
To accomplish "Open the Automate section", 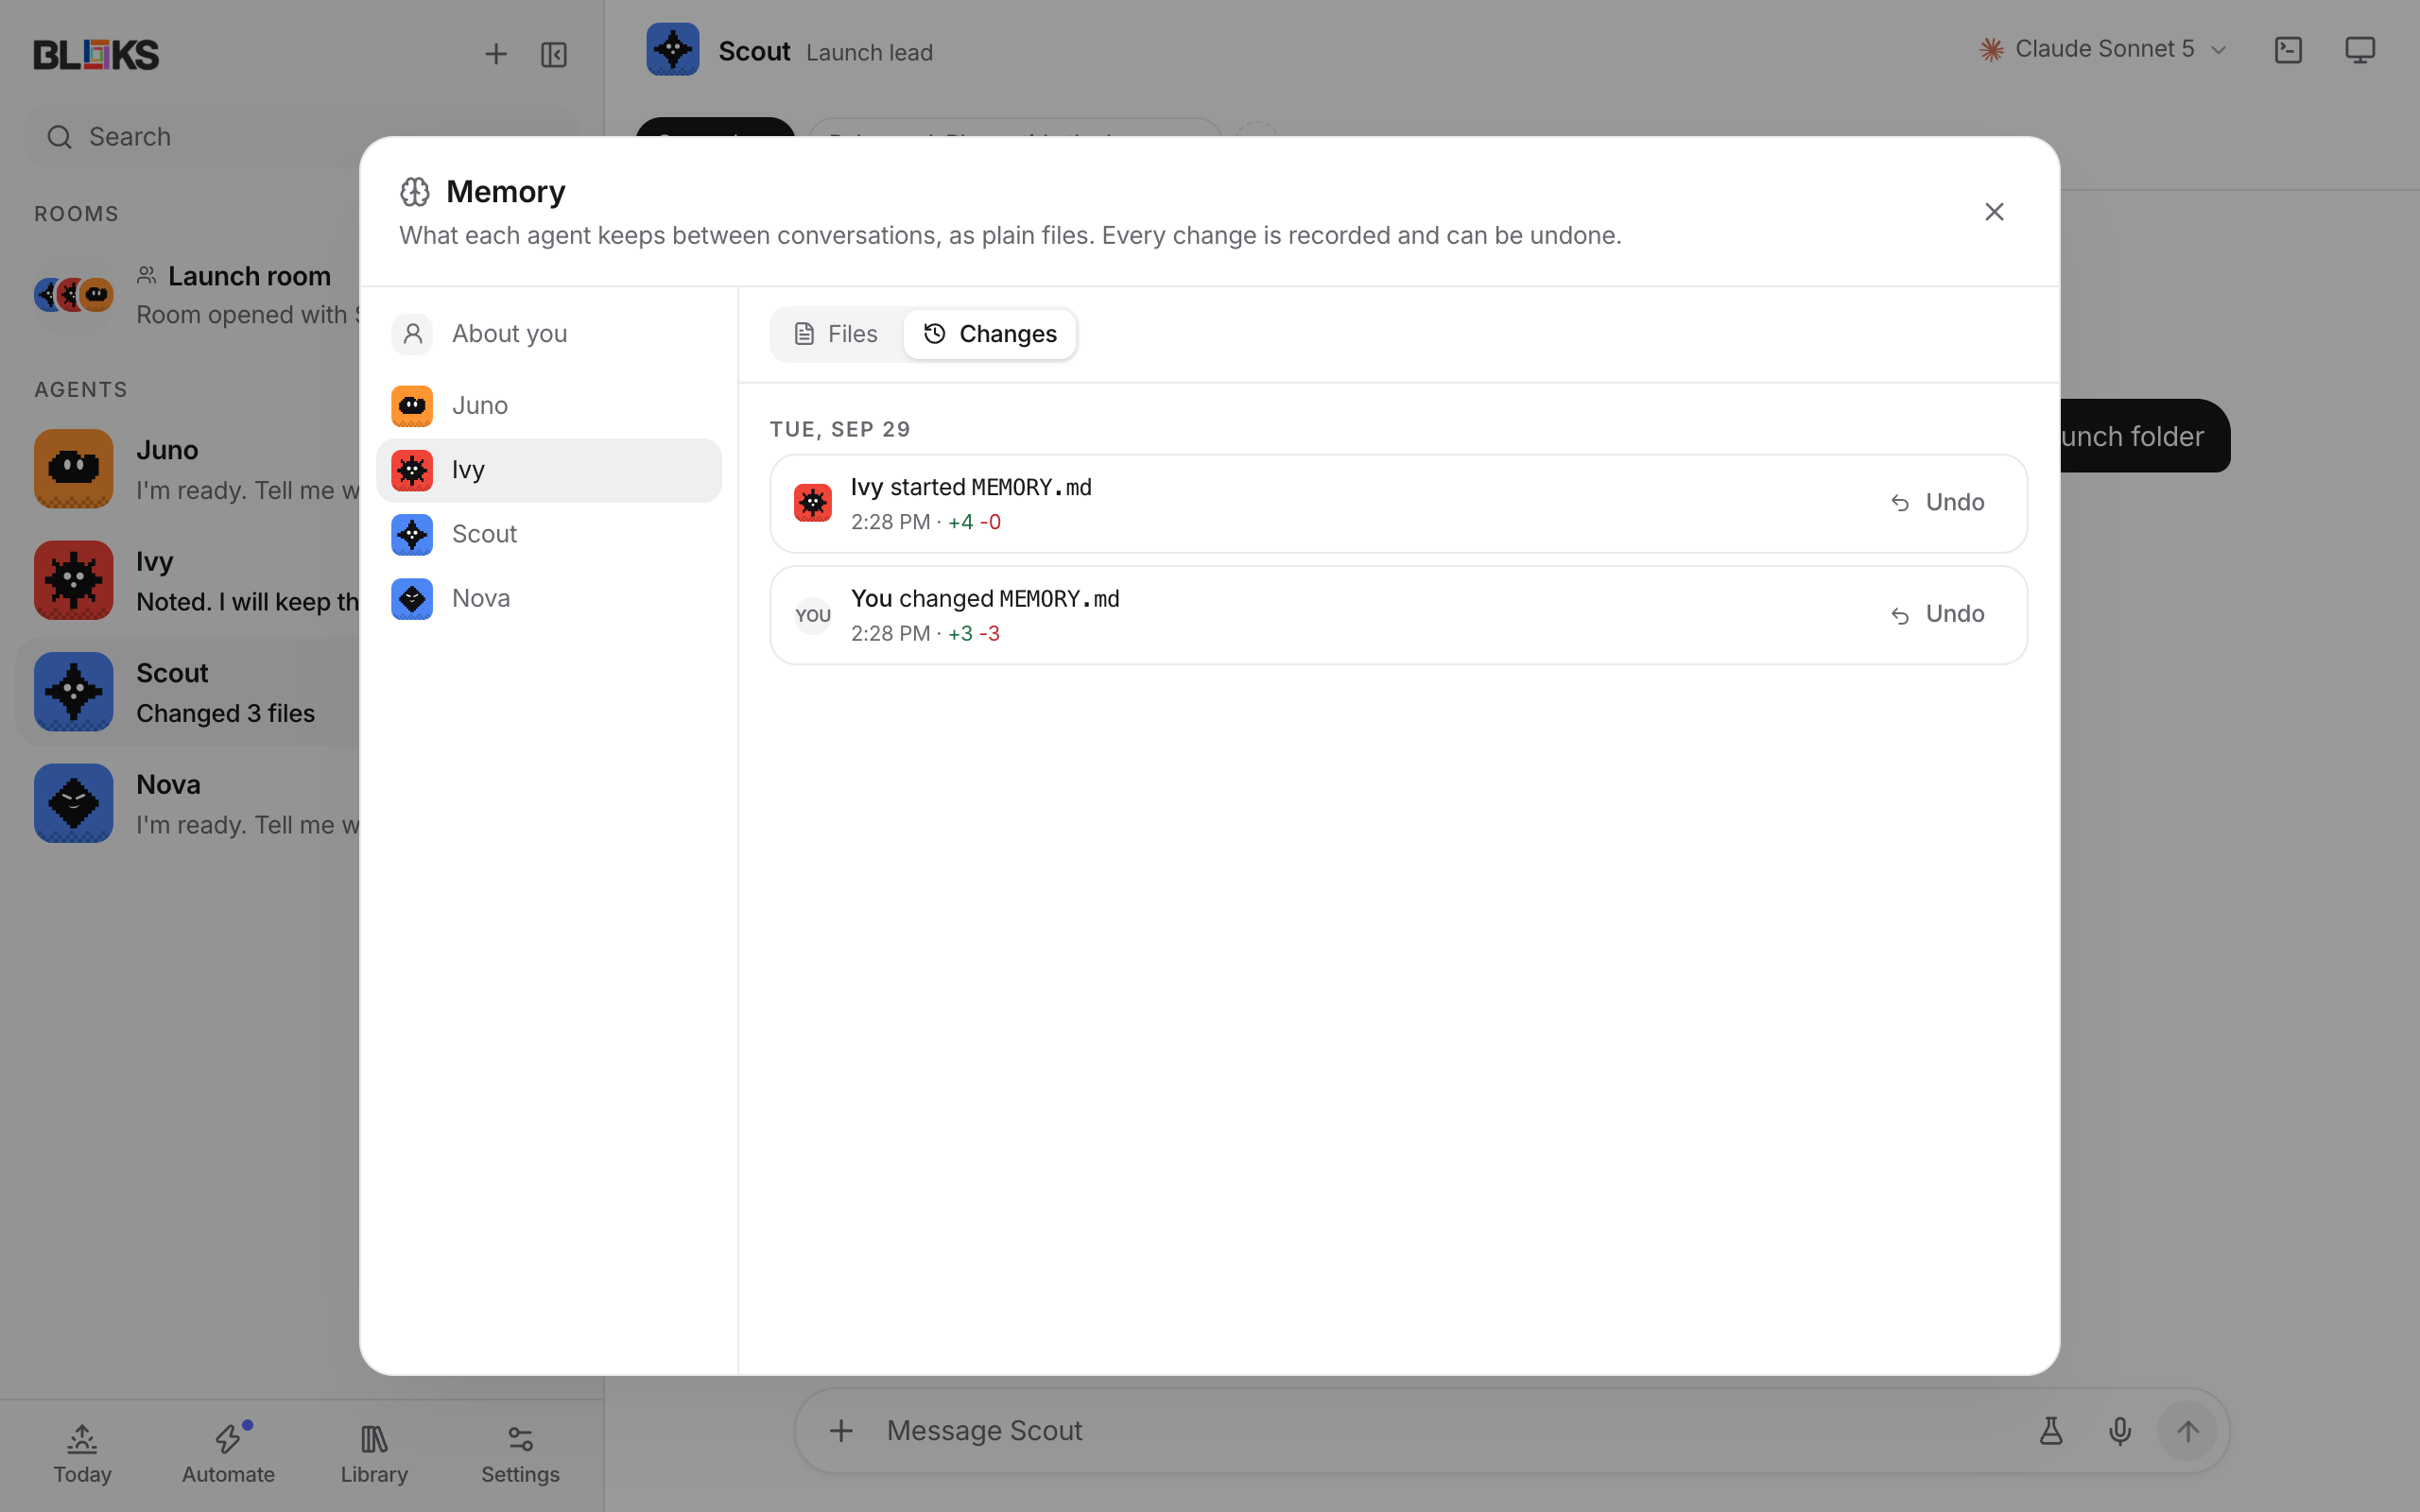I will tap(228, 1454).
